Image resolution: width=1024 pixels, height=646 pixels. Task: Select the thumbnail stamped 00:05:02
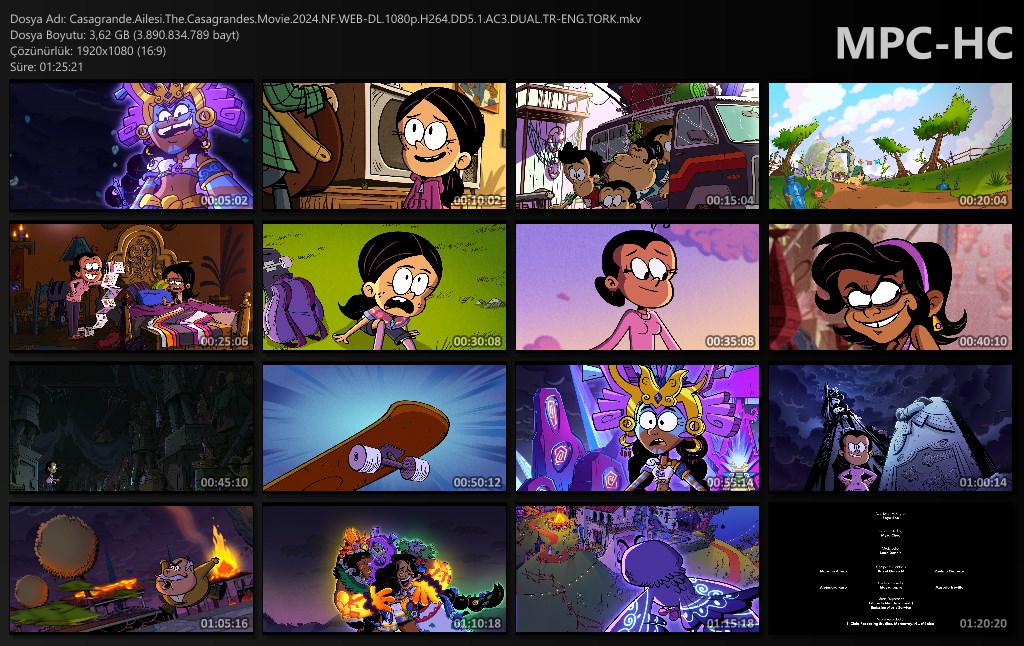[x=131, y=146]
